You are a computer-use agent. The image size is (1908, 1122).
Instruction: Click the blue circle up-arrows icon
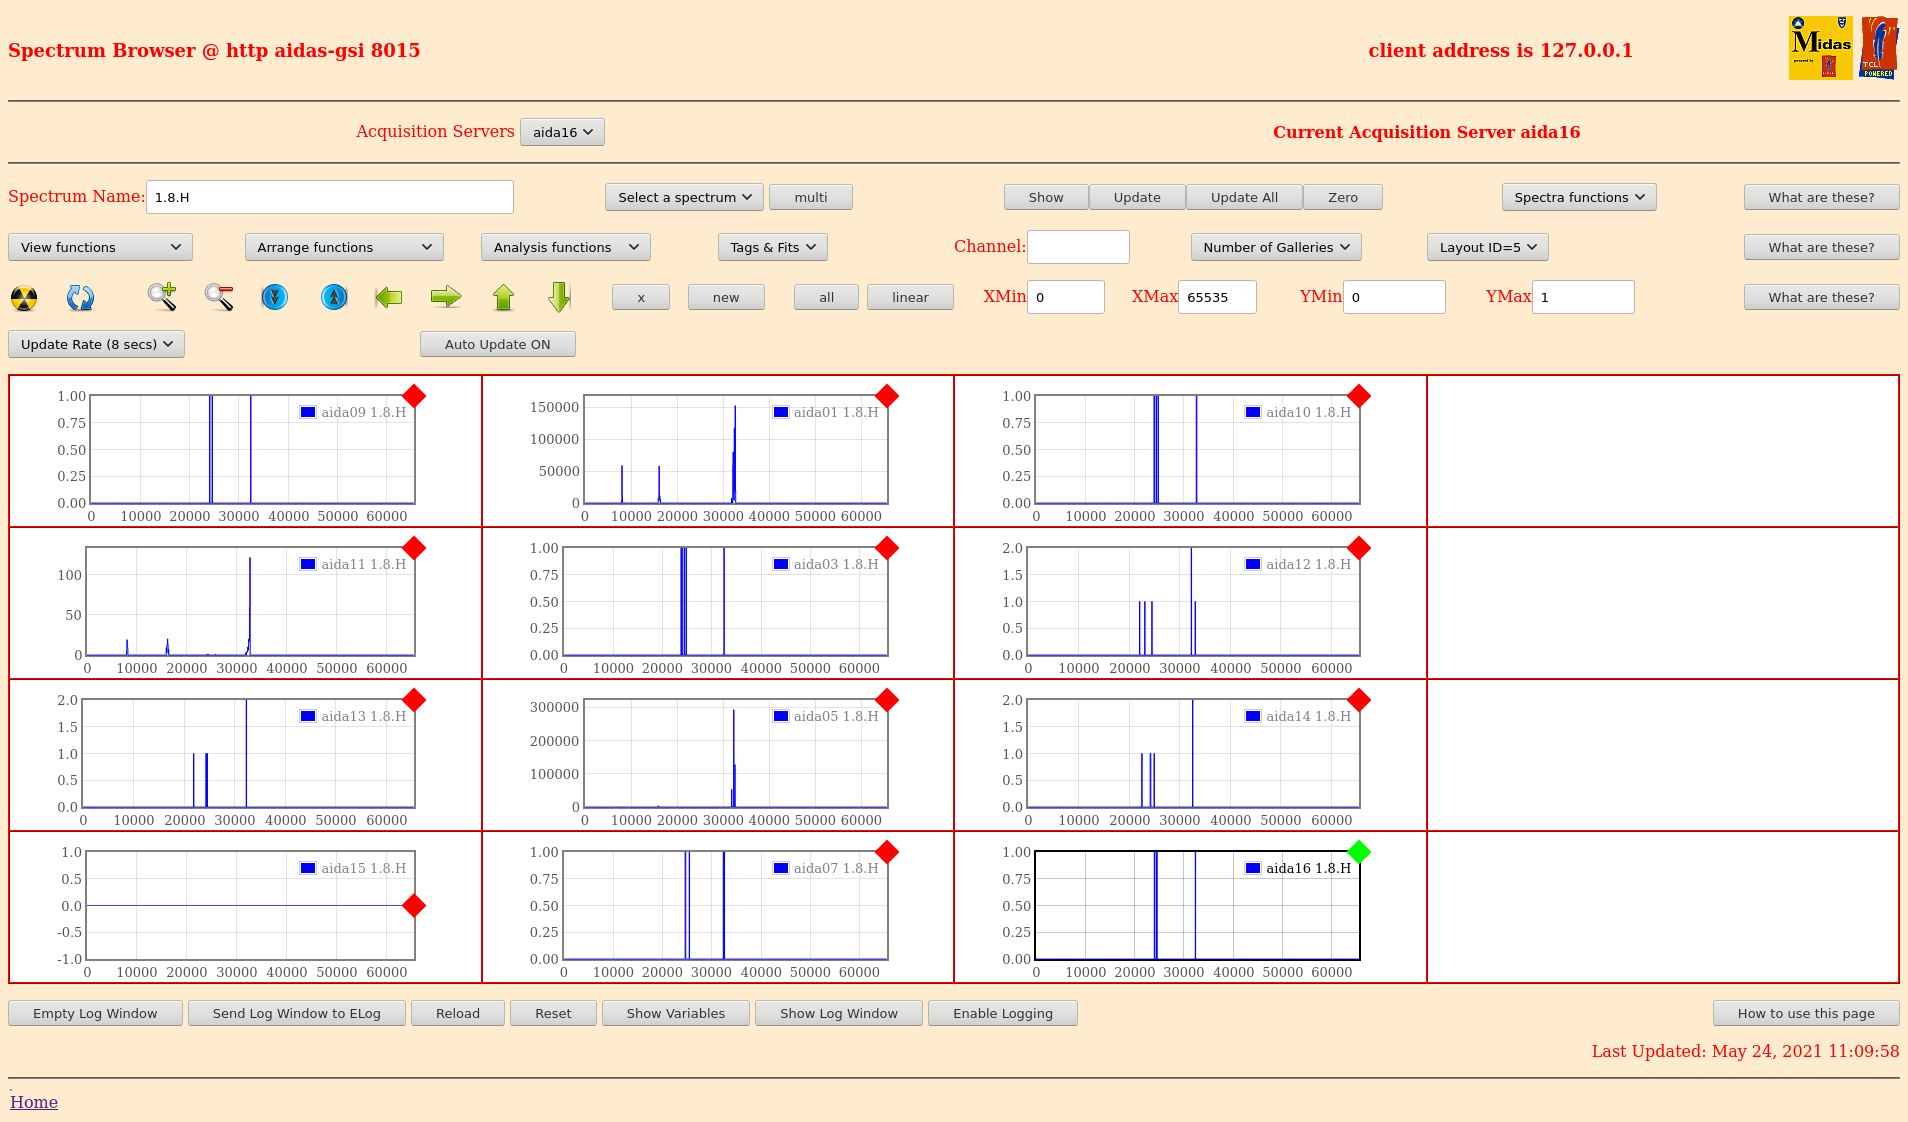[334, 297]
